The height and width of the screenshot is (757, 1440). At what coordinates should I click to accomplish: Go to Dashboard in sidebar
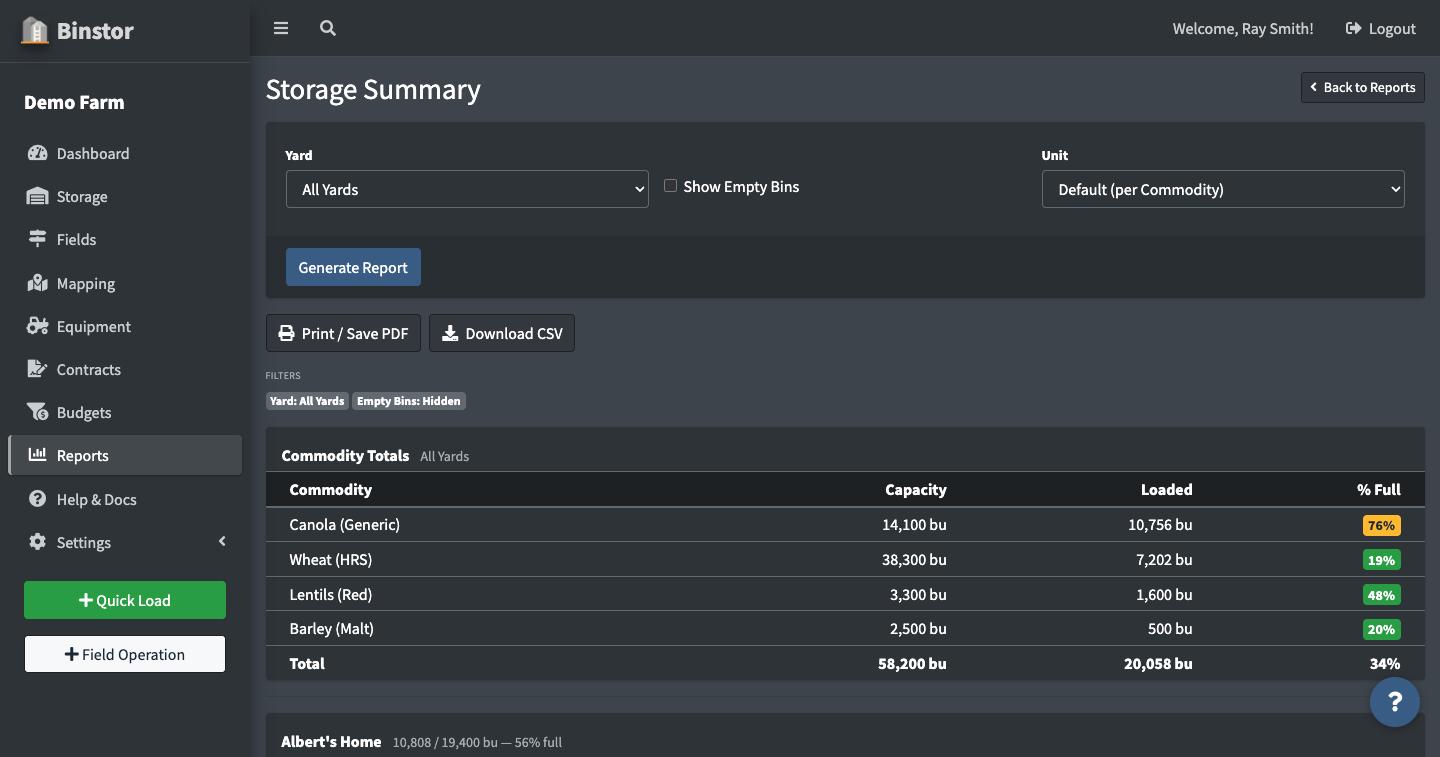(x=125, y=153)
